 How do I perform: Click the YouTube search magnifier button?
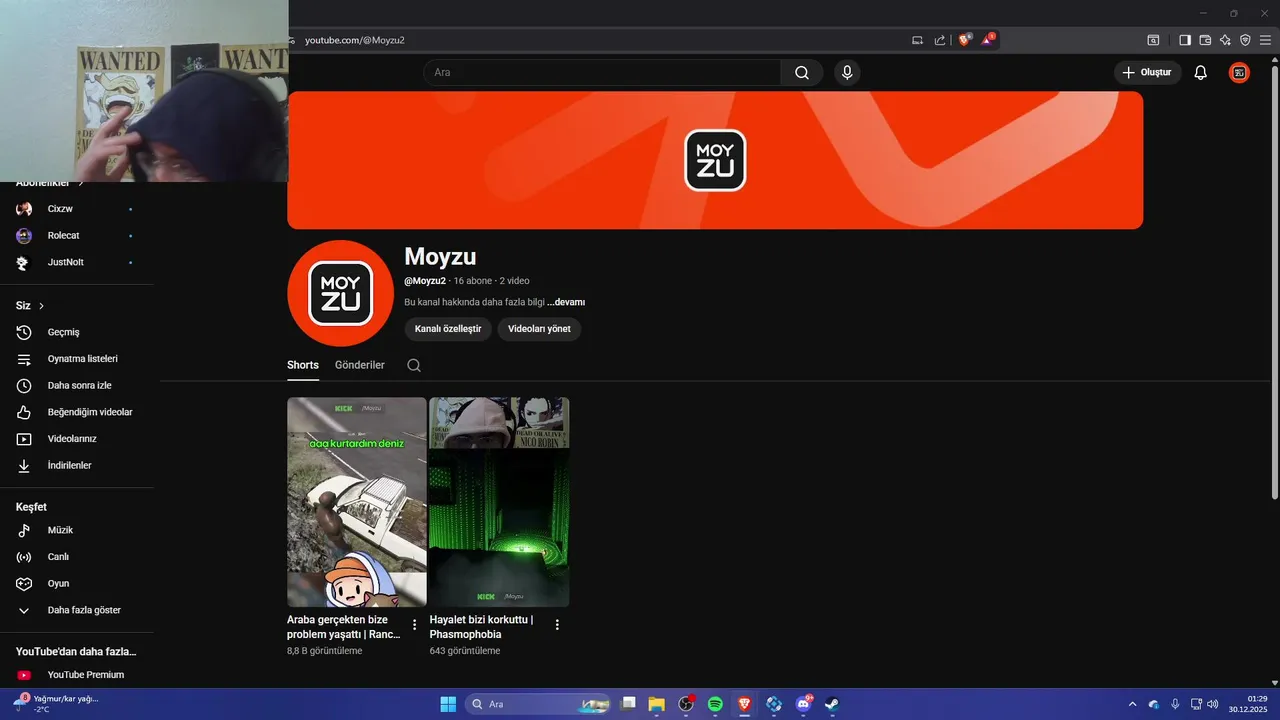pyautogui.click(x=802, y=73)
